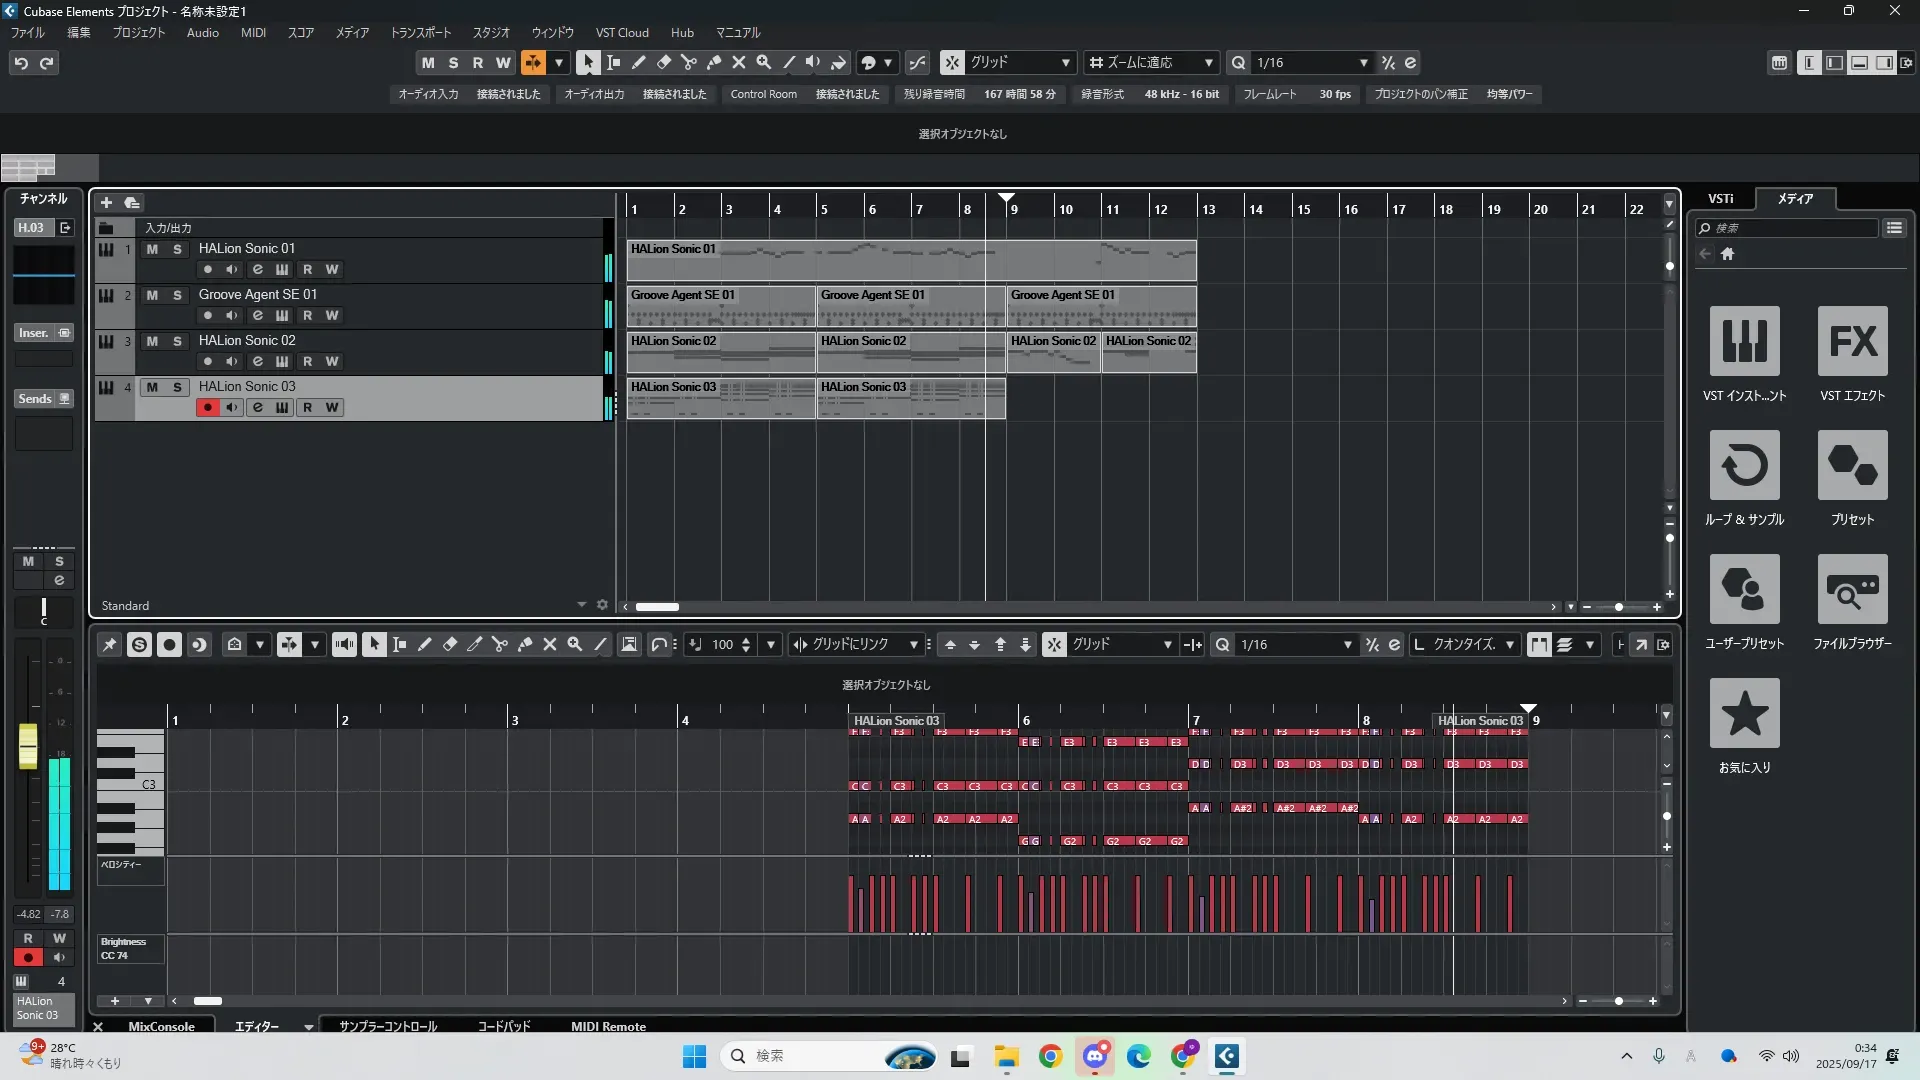The image size is (1920, 1080).
Task: Switch to the MixConsole tab
Action: 161,1026
